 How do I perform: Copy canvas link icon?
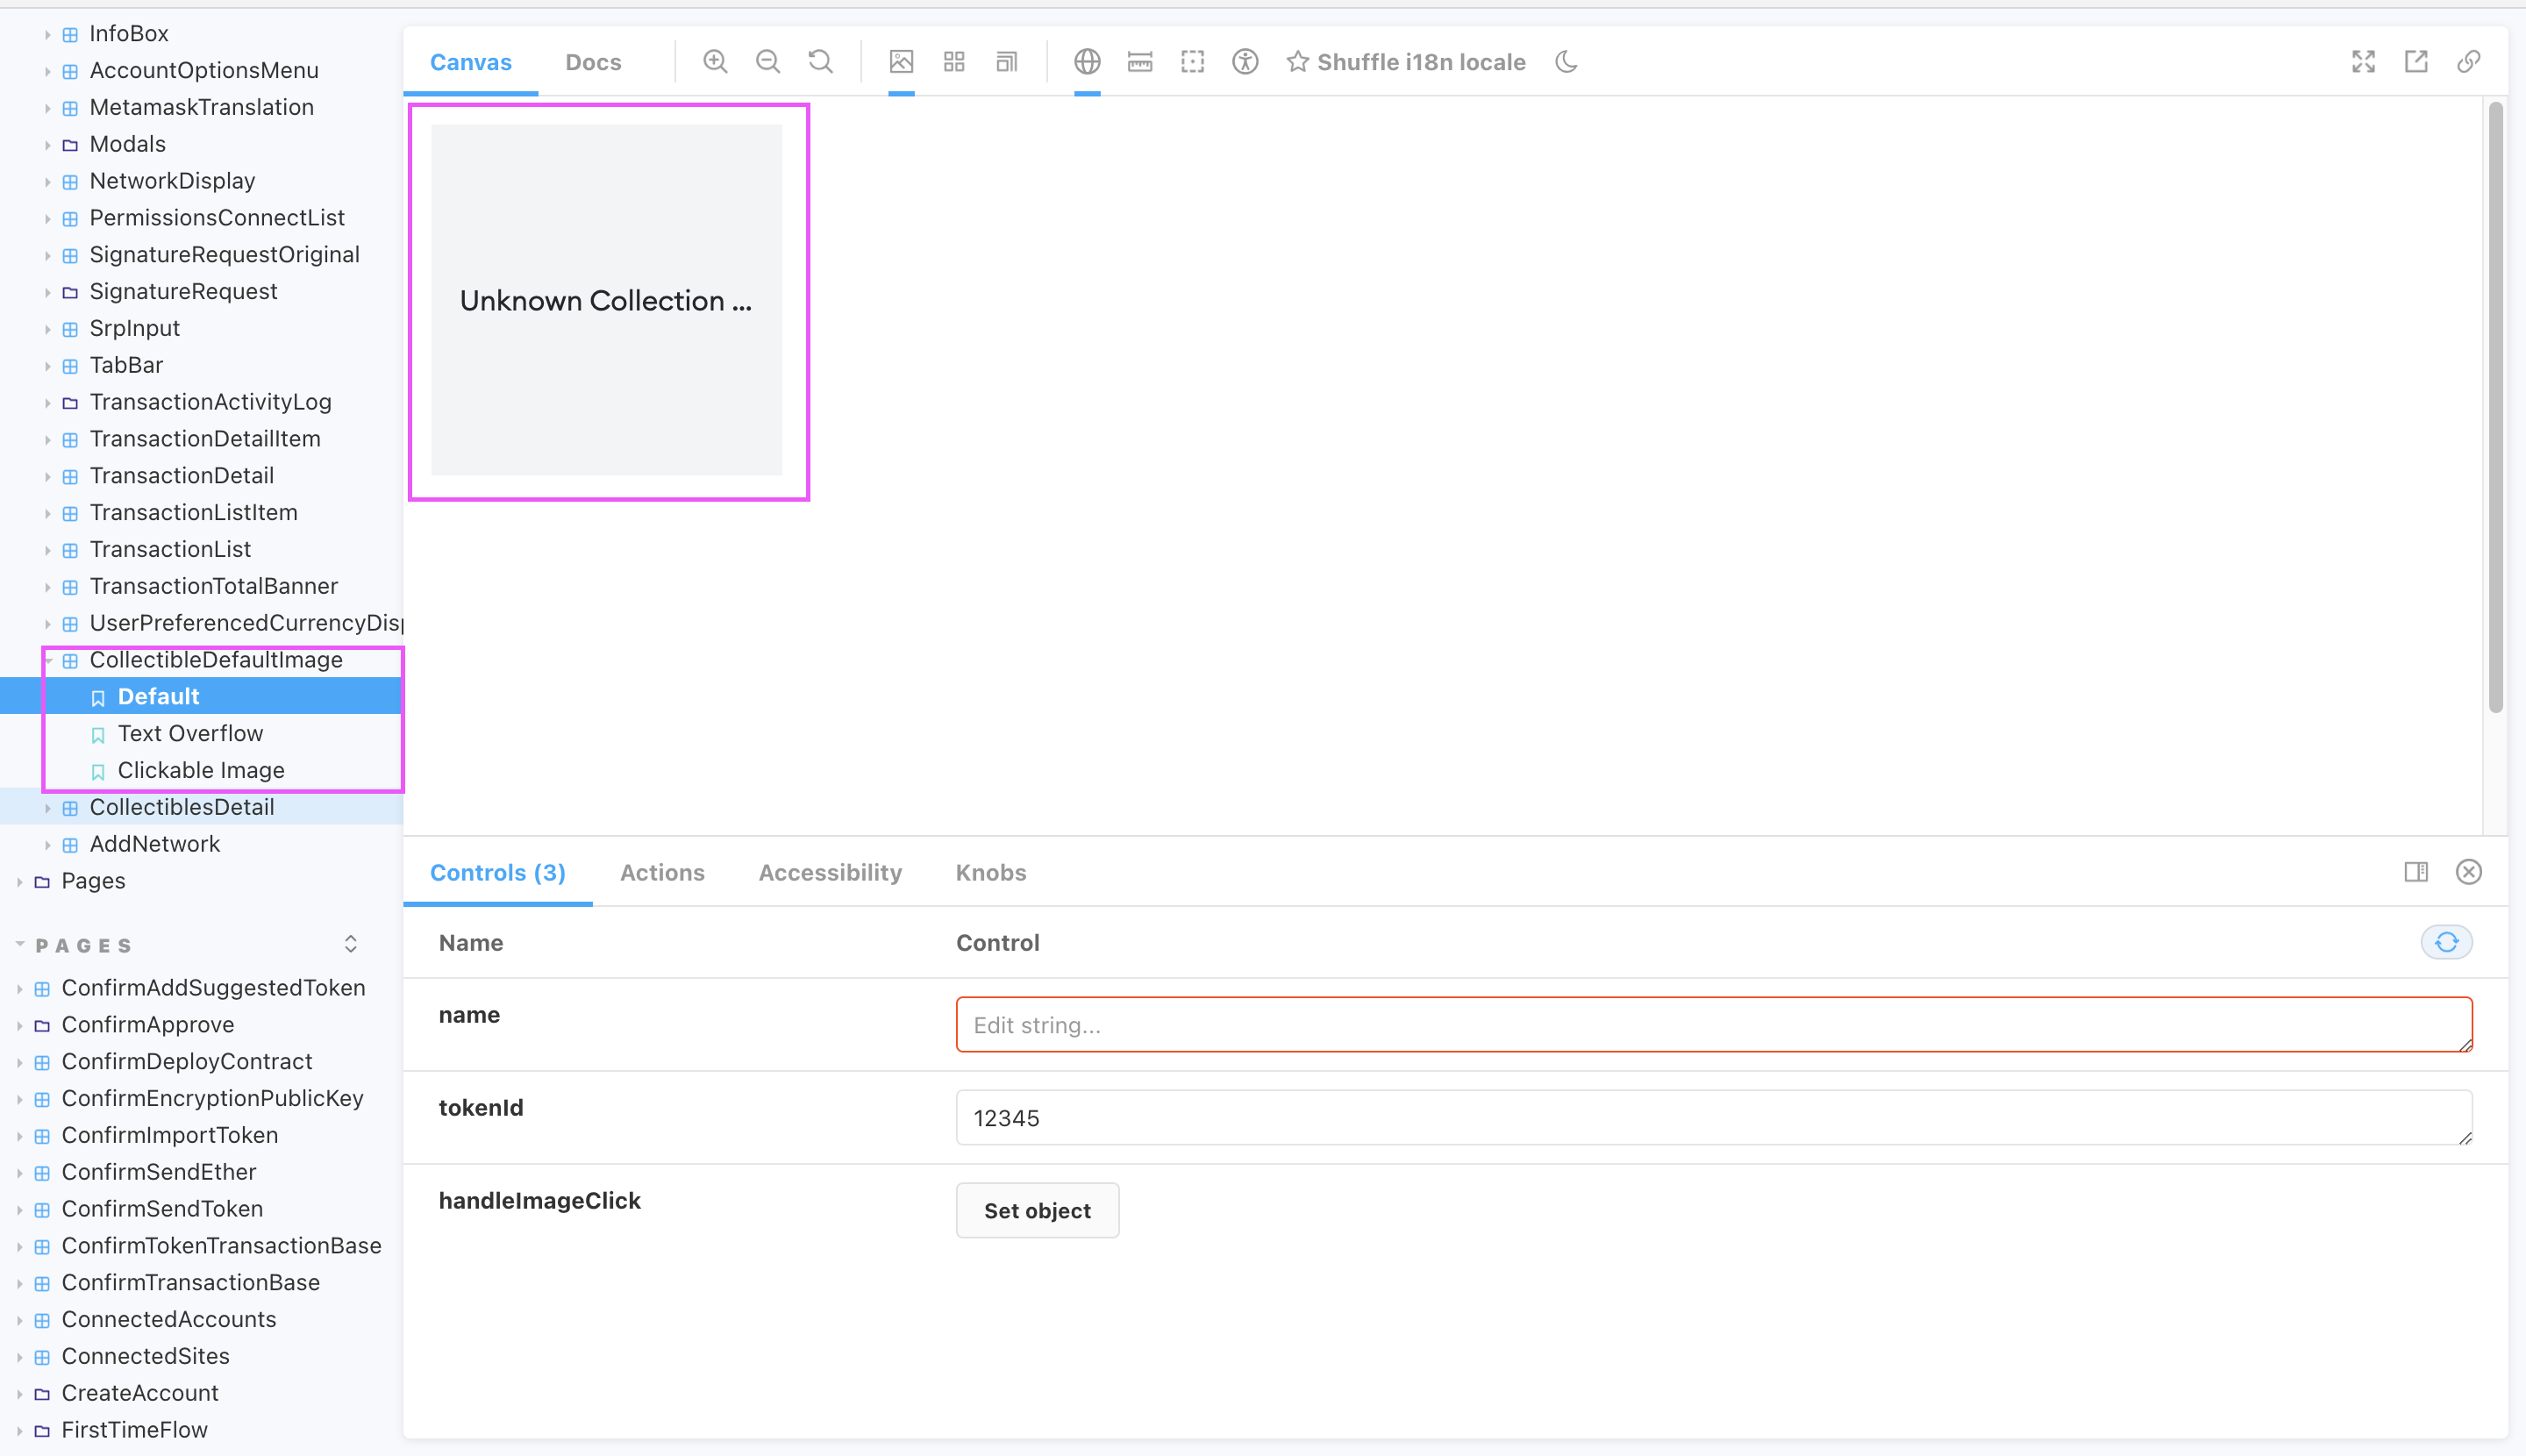click(x=2468, y=62)
